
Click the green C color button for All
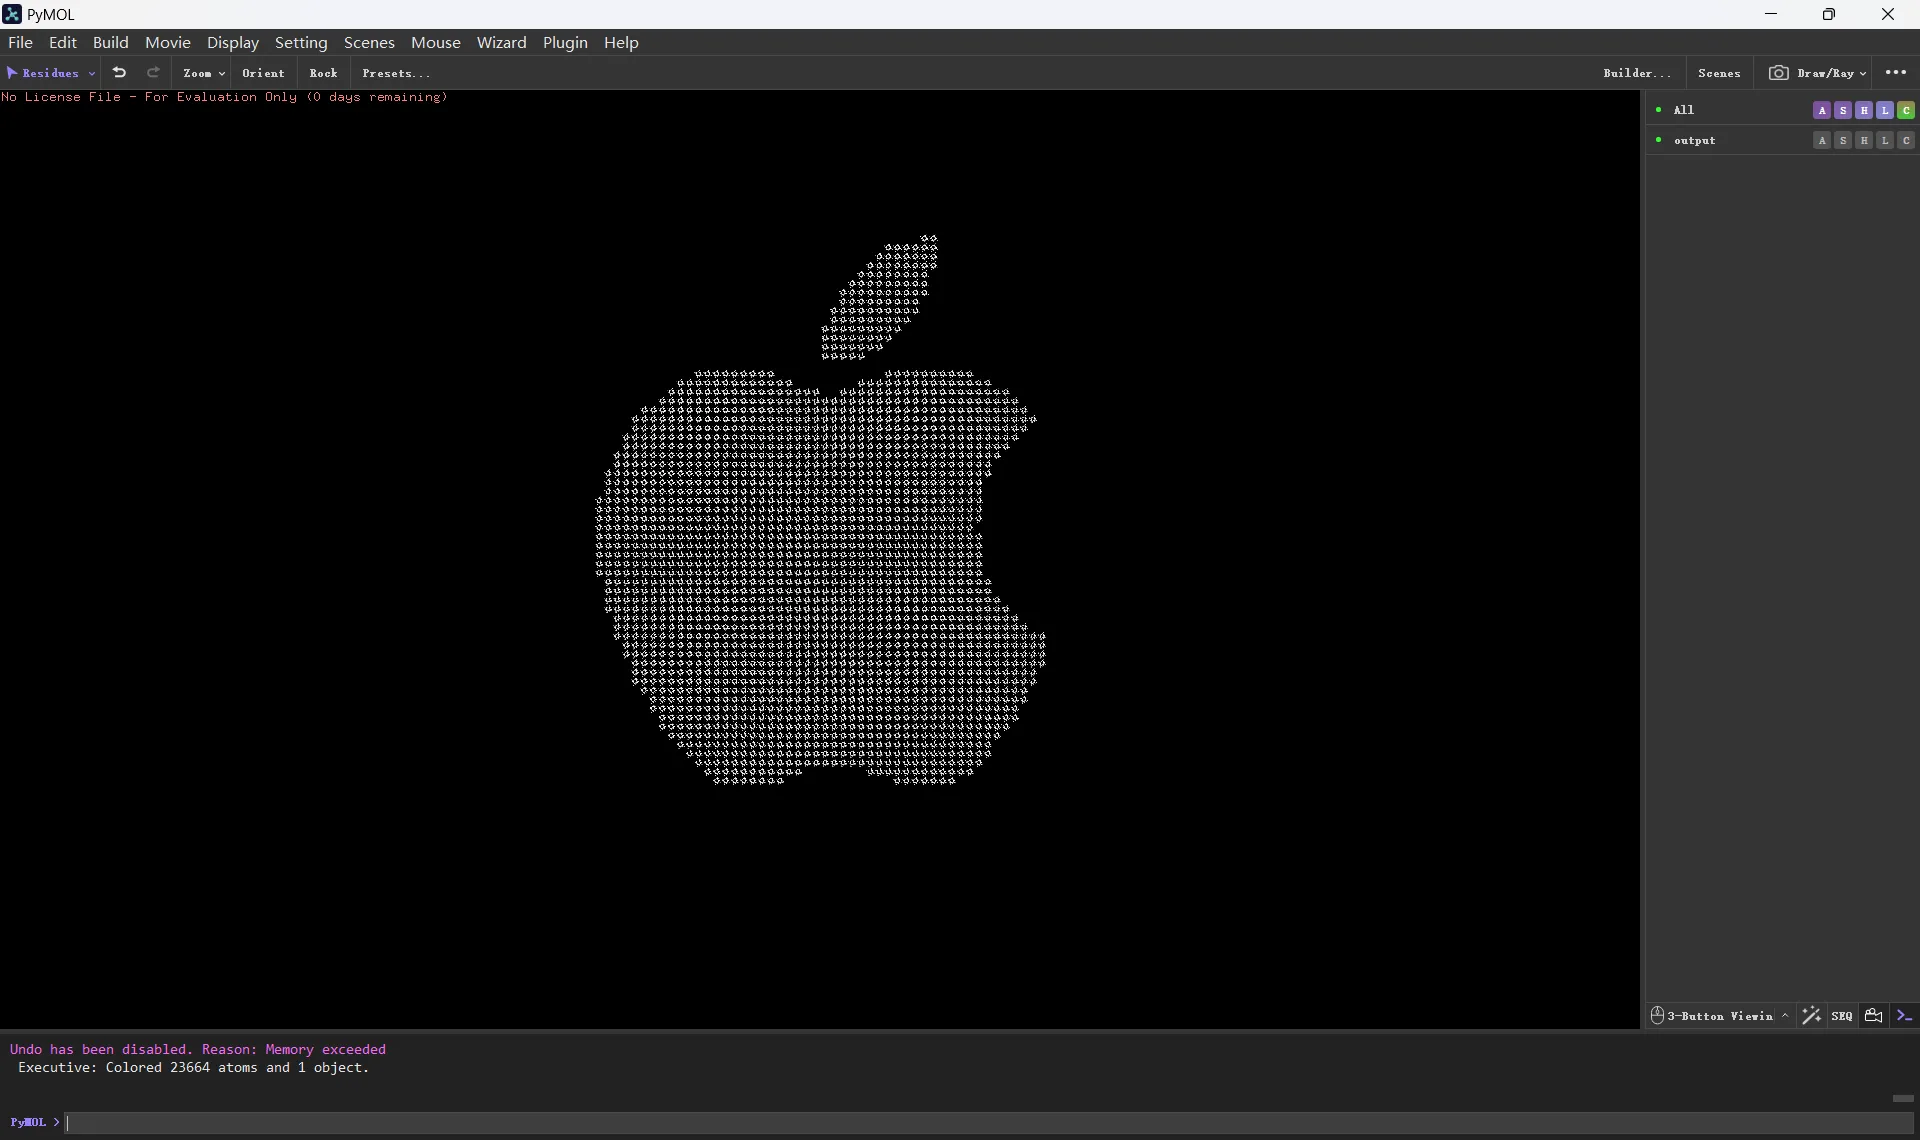pyautogui.click(x=1906, y=110)
